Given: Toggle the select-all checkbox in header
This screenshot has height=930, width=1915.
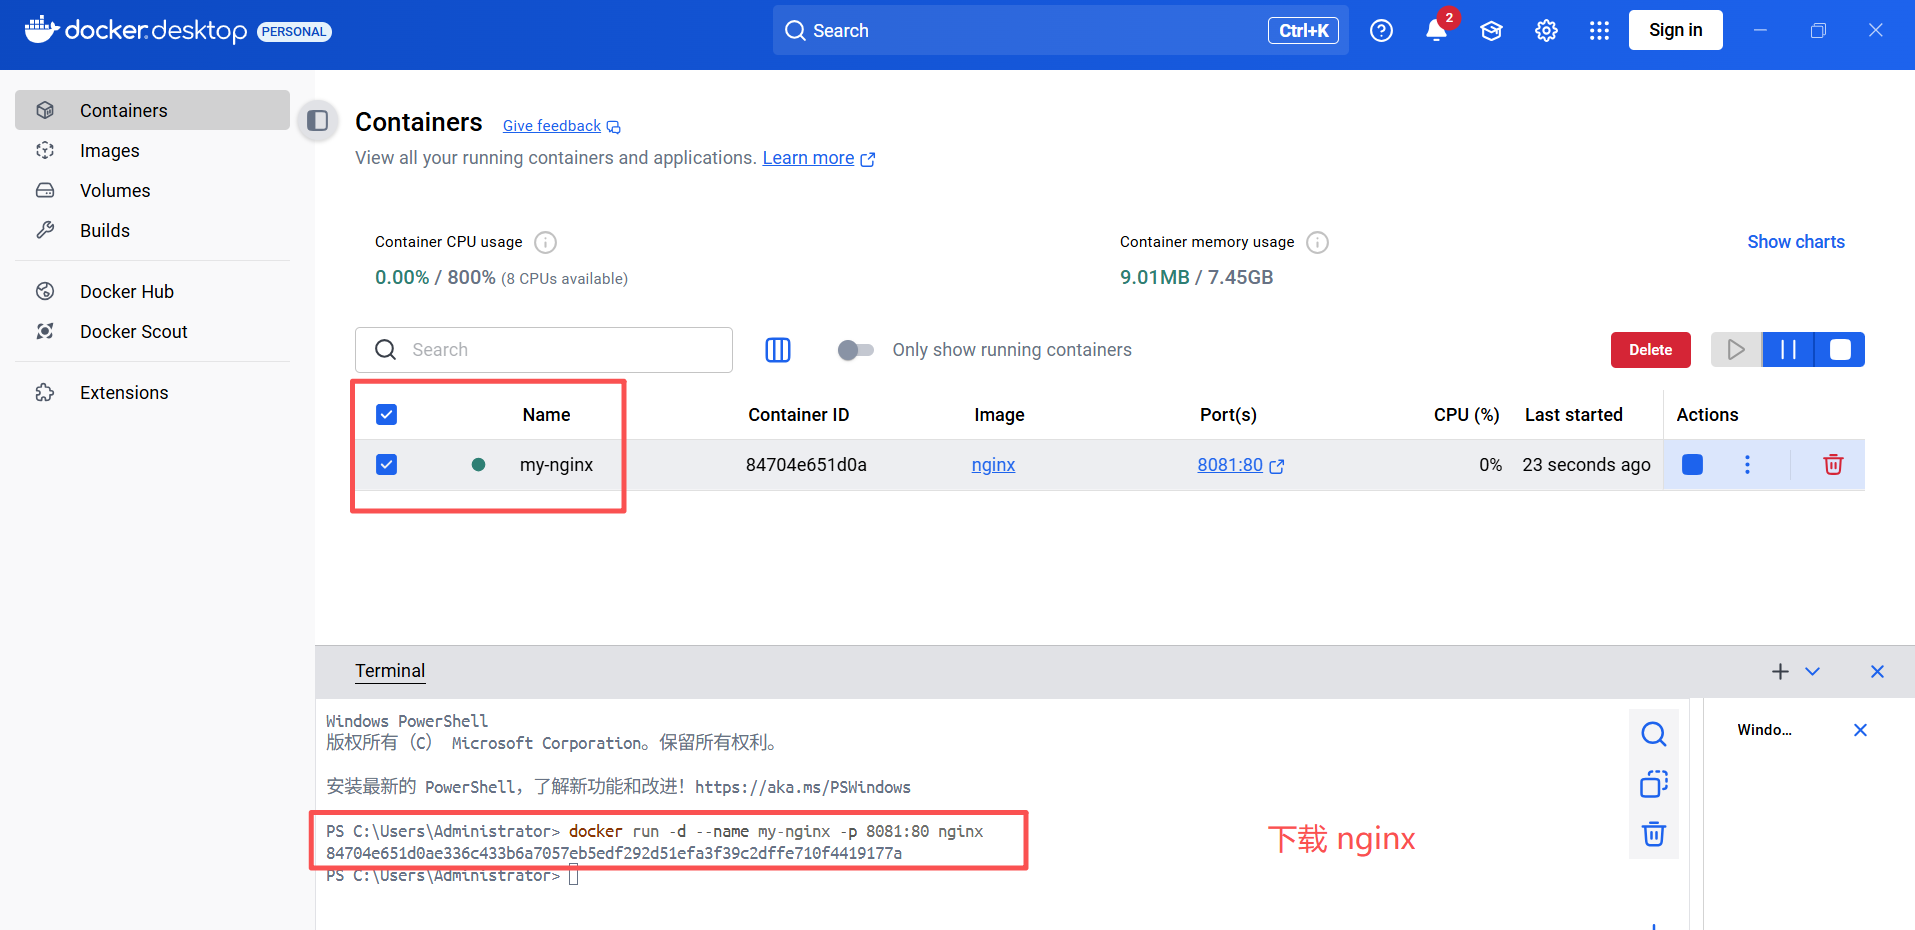Looking at the screenshot, I should pos(386,414).
